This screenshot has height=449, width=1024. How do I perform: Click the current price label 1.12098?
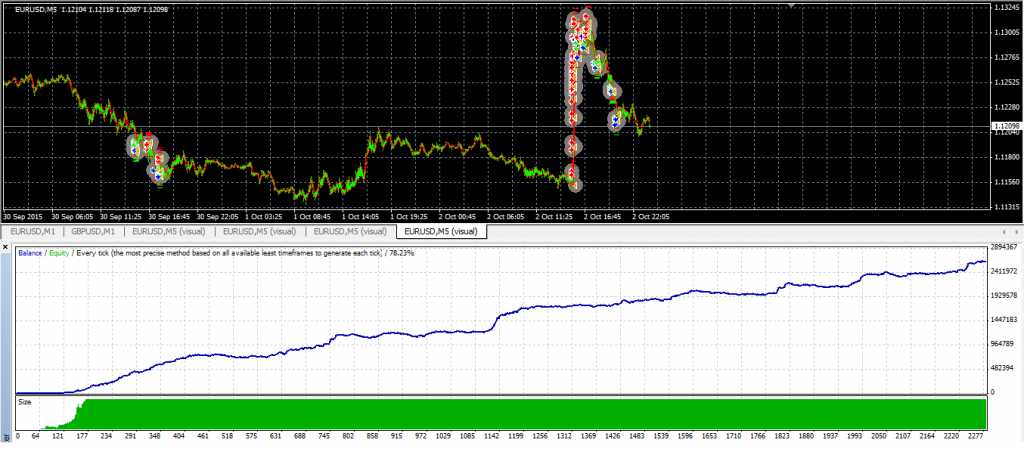point(1005,125)
